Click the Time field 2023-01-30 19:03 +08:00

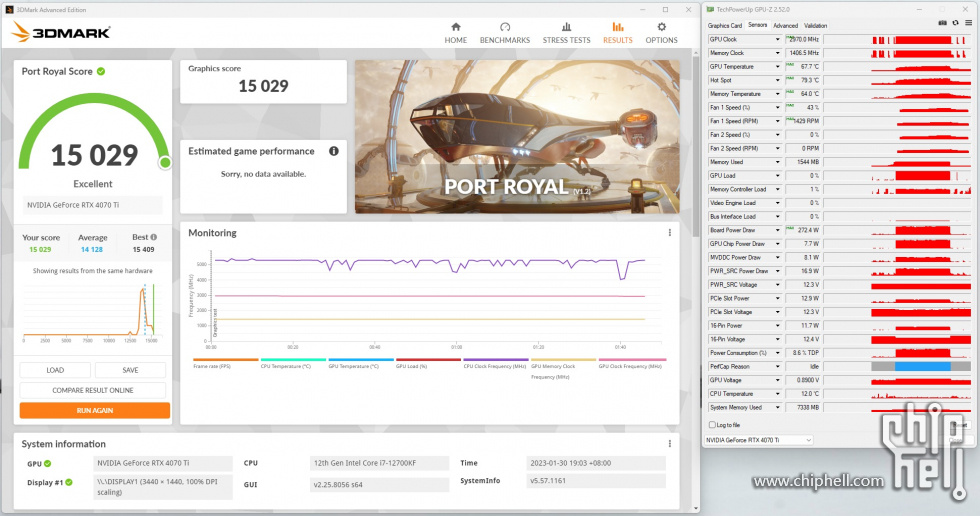point(596,463)
